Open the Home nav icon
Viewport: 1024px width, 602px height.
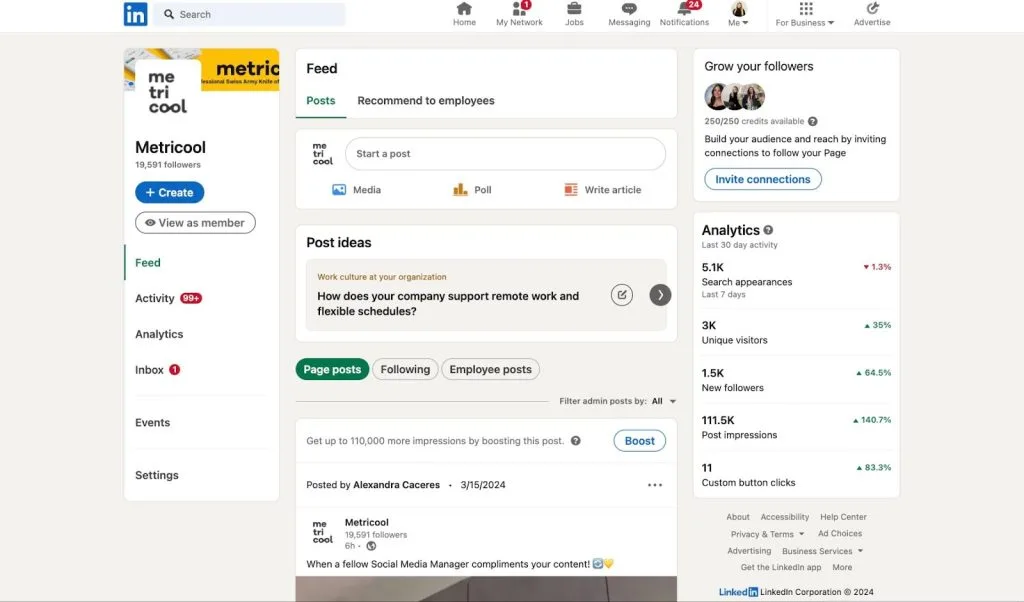(x=464, y=8)
